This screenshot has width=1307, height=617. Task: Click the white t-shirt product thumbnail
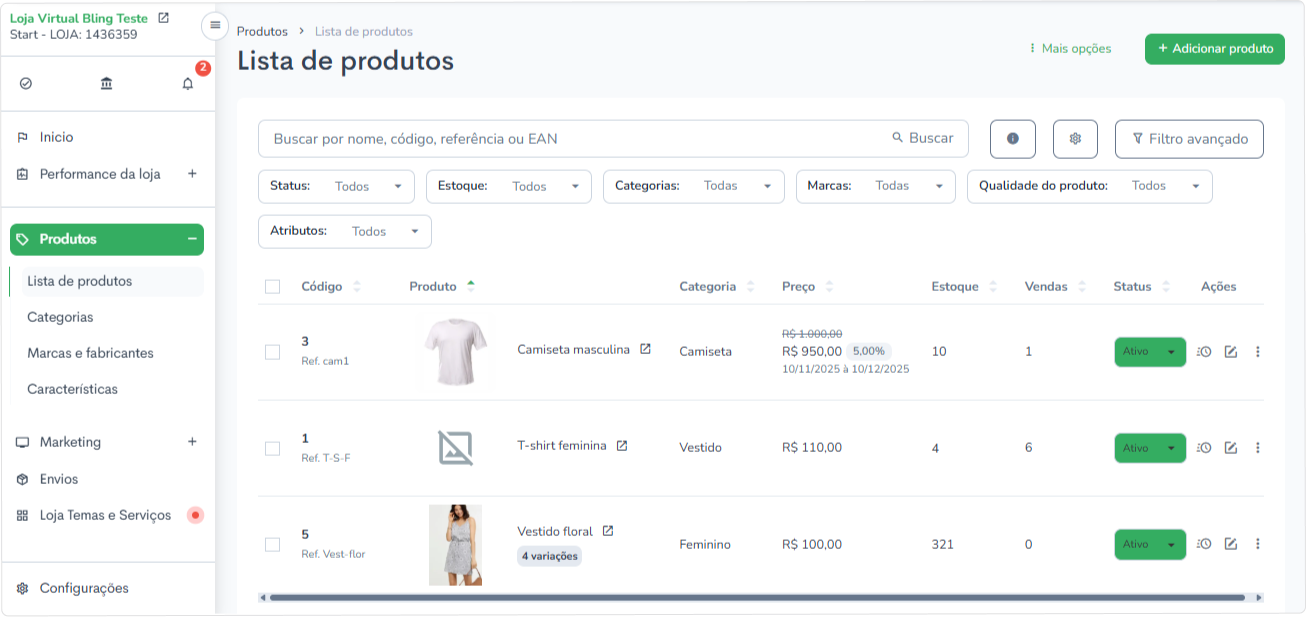click(455, 352)
